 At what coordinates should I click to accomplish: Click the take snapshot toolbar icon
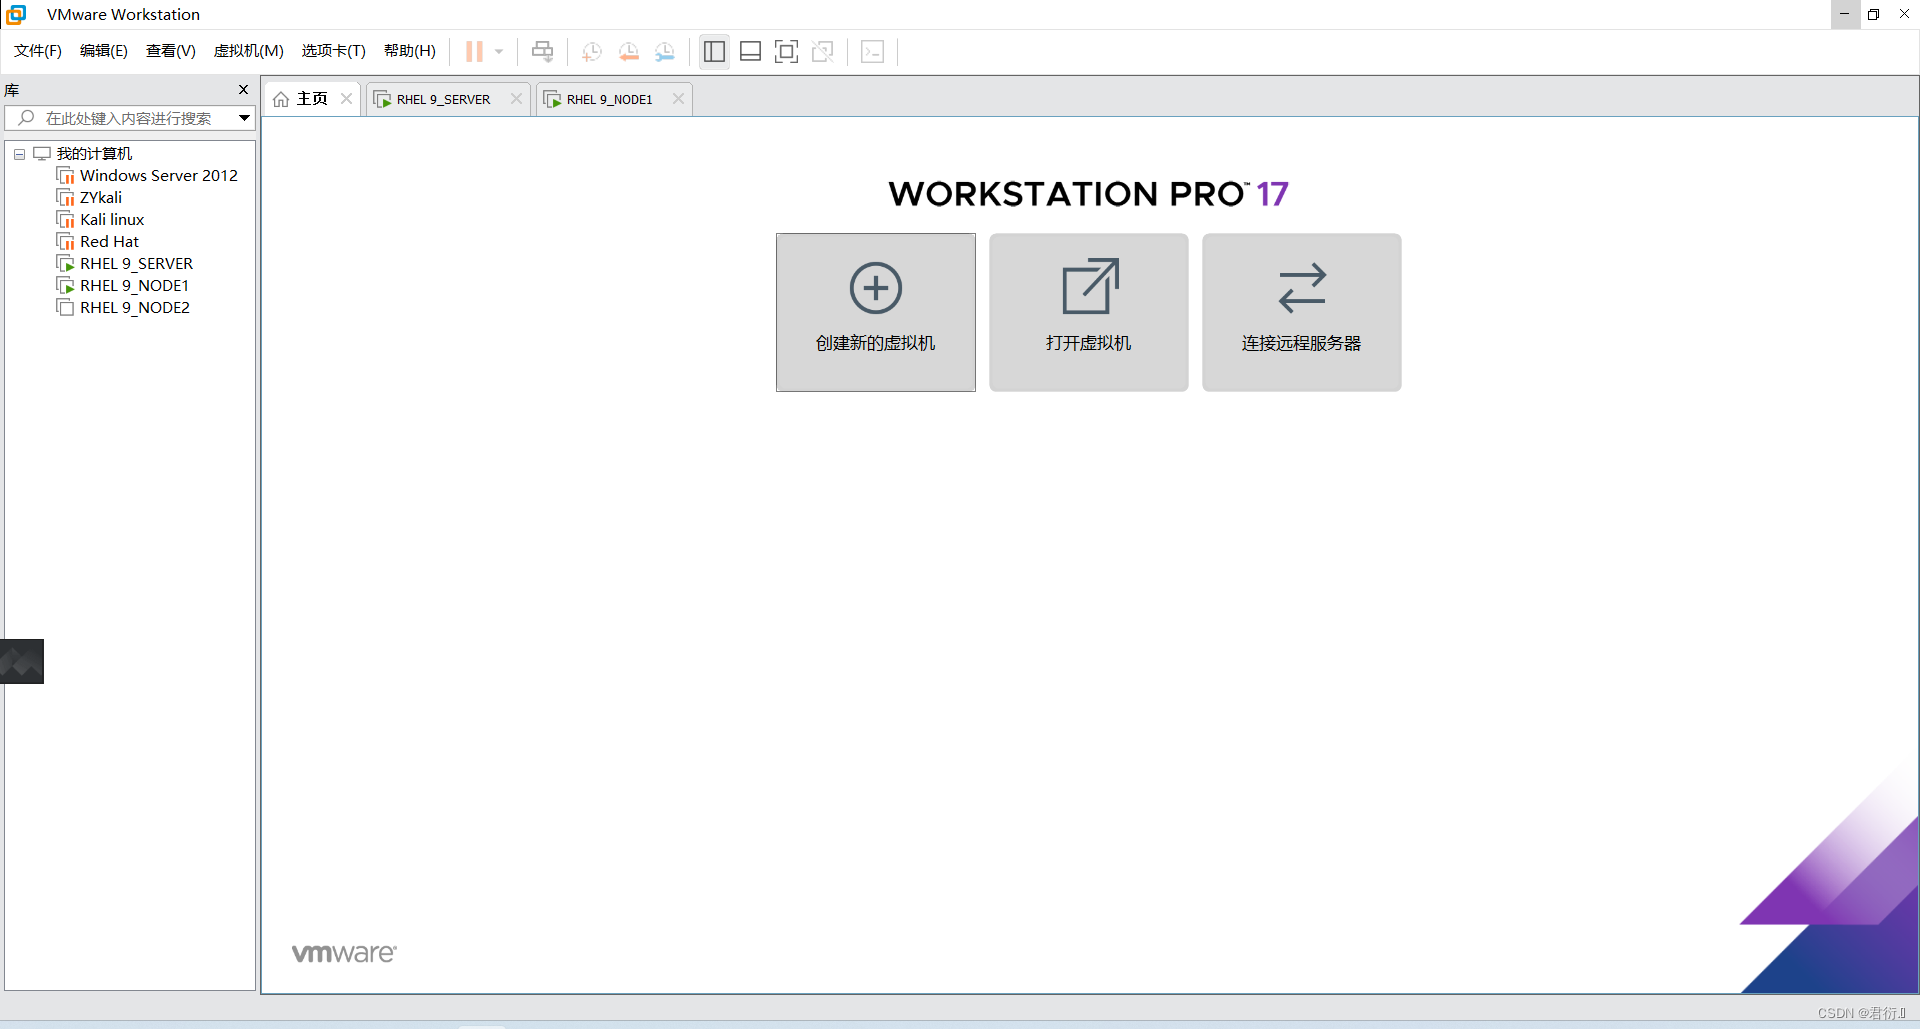(x=592, y=51)
